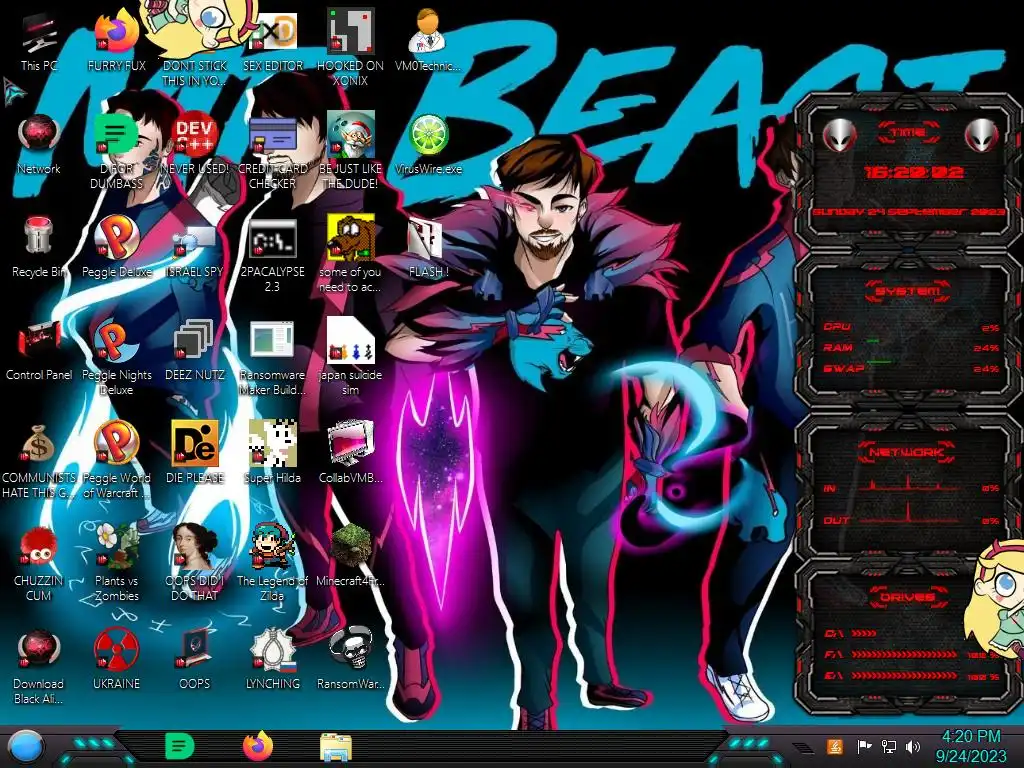Open the Plants vs Zombies shortcut
Screen dimensions: 1024x768
pyautogui.click(x=116, y=563)
